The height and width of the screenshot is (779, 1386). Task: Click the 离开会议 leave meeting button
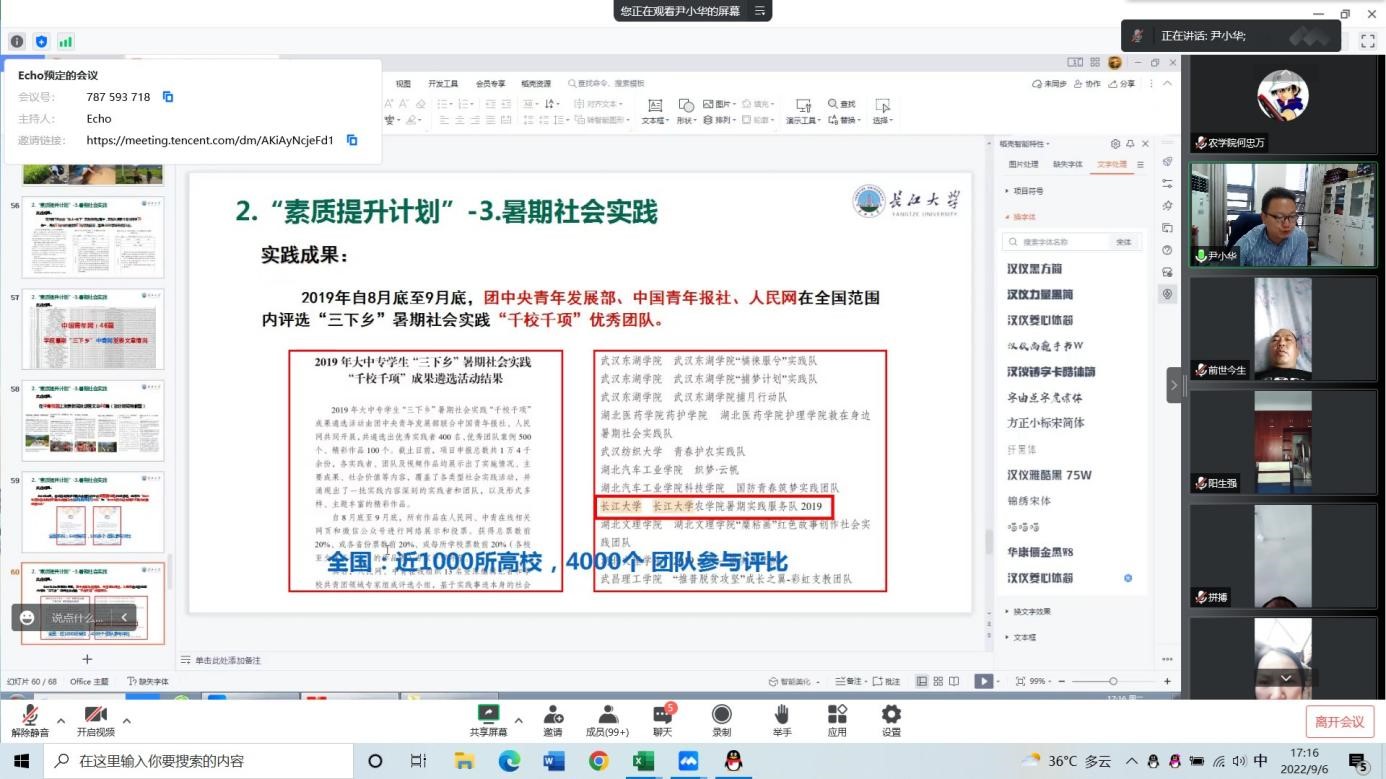pos(1338,722)
